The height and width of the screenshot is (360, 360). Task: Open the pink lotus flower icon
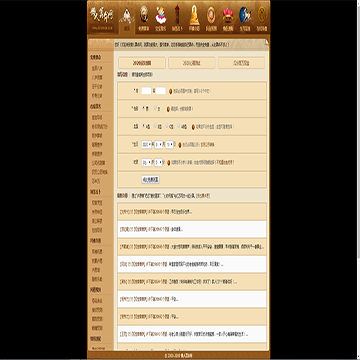click(x=228, y=16)
